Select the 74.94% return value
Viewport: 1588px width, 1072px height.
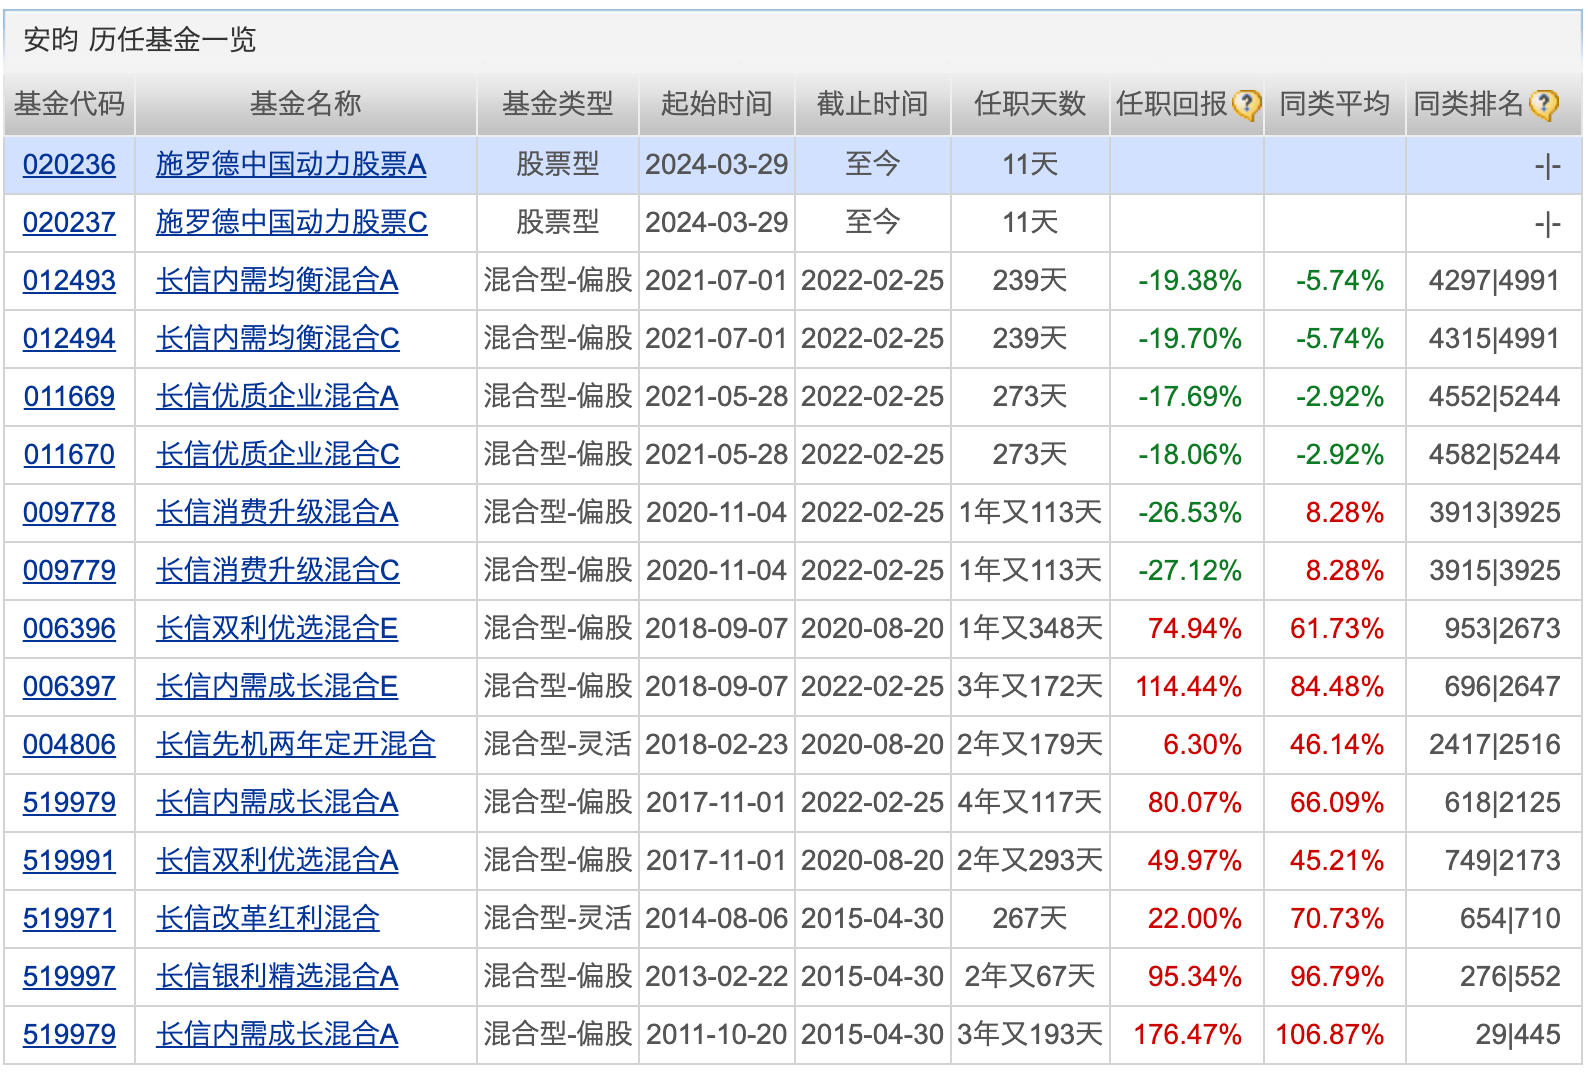tap(1195, 629)
